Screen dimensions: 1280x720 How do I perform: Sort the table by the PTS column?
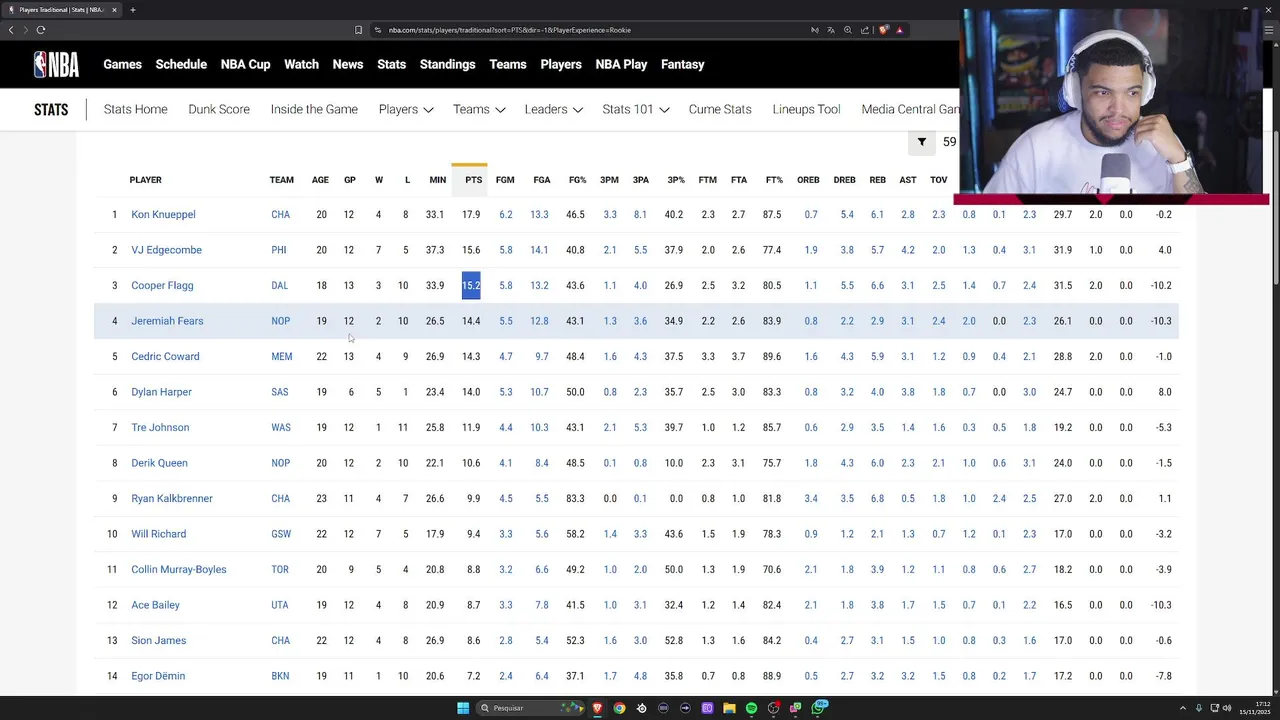click(x=473, y=180)
